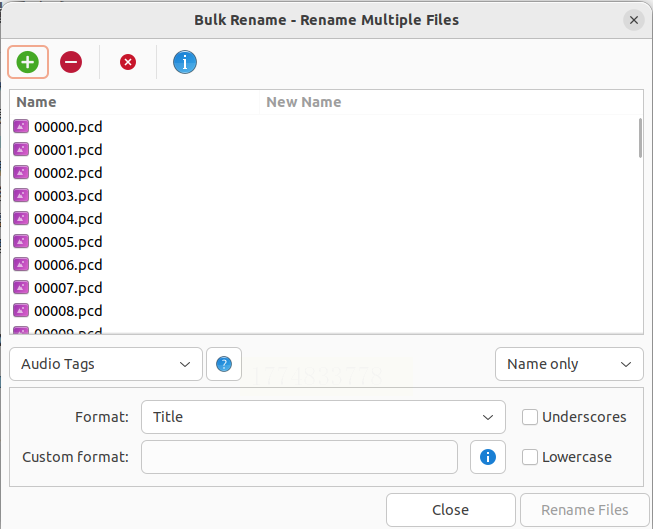Open the Format Title combo box
653x529 pixels.
pos(323,417)
